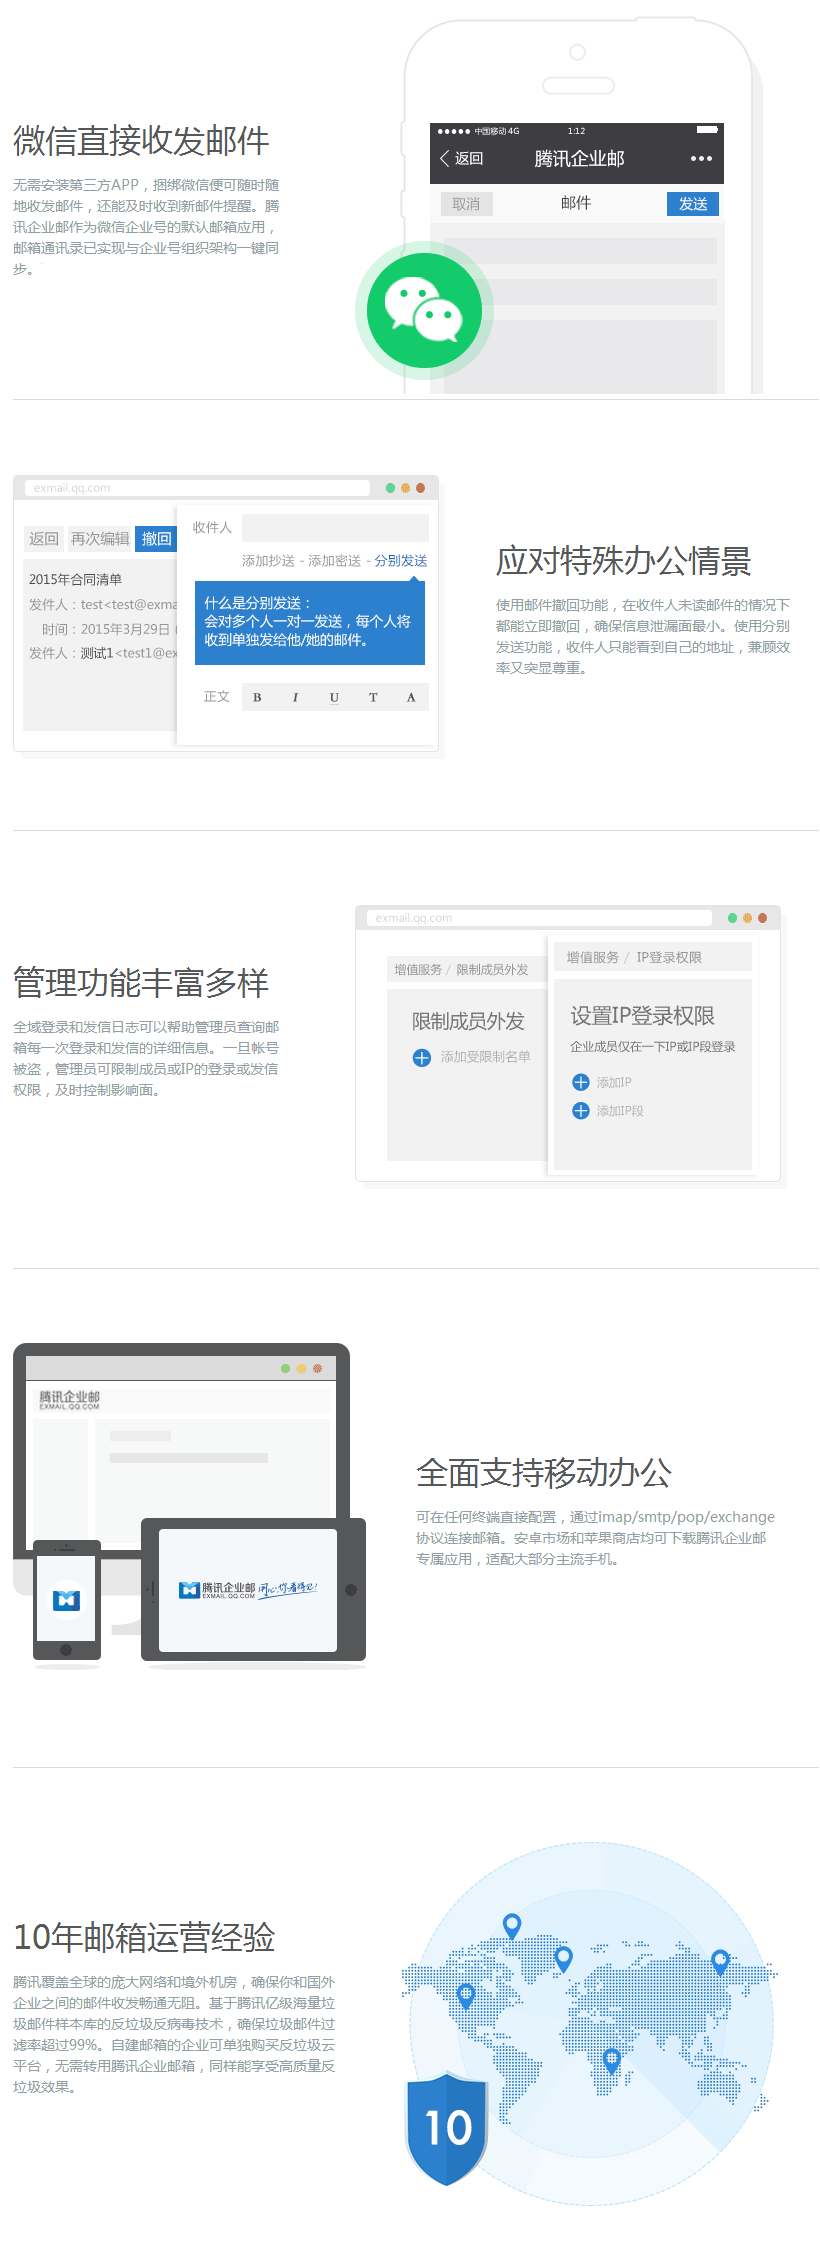Viewport: 820px width, 2267px height.
Task: Tap the three-dot more menu in phone header
Action: tap(701, 158)
